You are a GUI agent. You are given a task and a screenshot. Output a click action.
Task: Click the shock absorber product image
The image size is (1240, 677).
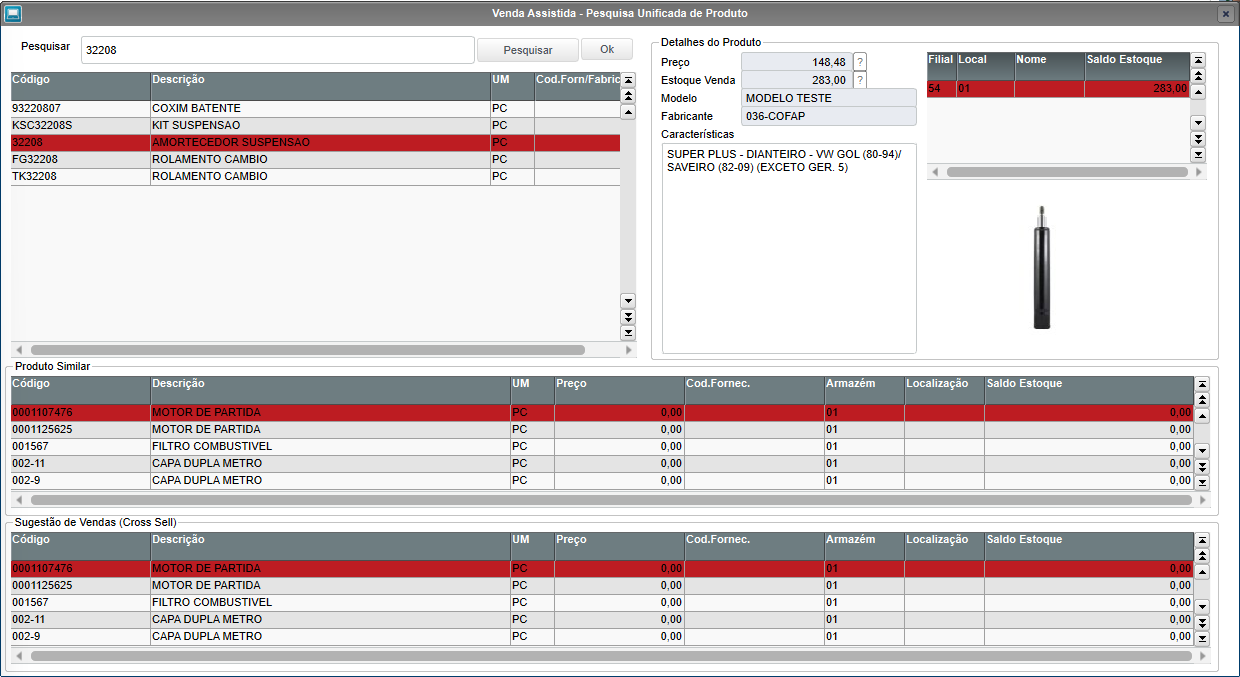(x=1042, y=267)
